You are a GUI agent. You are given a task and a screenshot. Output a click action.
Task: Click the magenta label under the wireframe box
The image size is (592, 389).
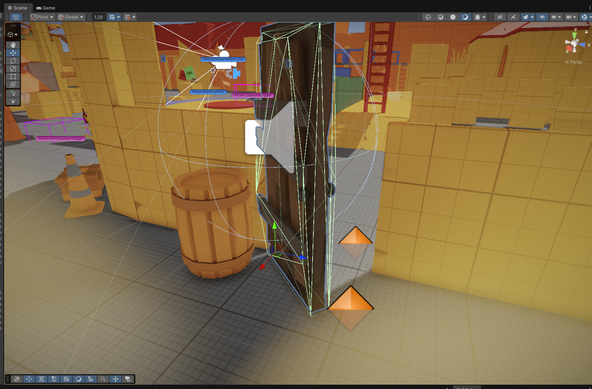(x=60, y=139)
